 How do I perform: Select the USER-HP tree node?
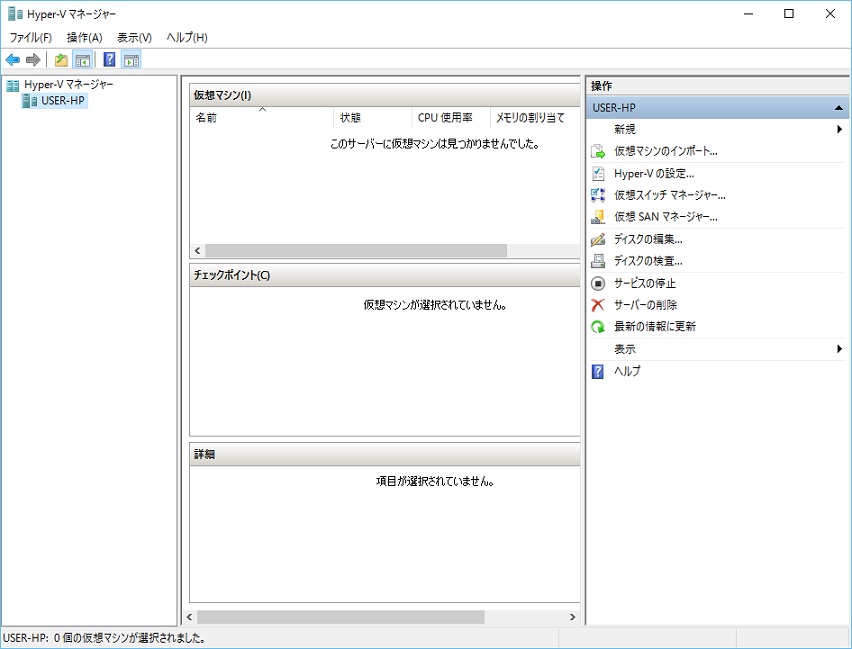pos(63,101)
